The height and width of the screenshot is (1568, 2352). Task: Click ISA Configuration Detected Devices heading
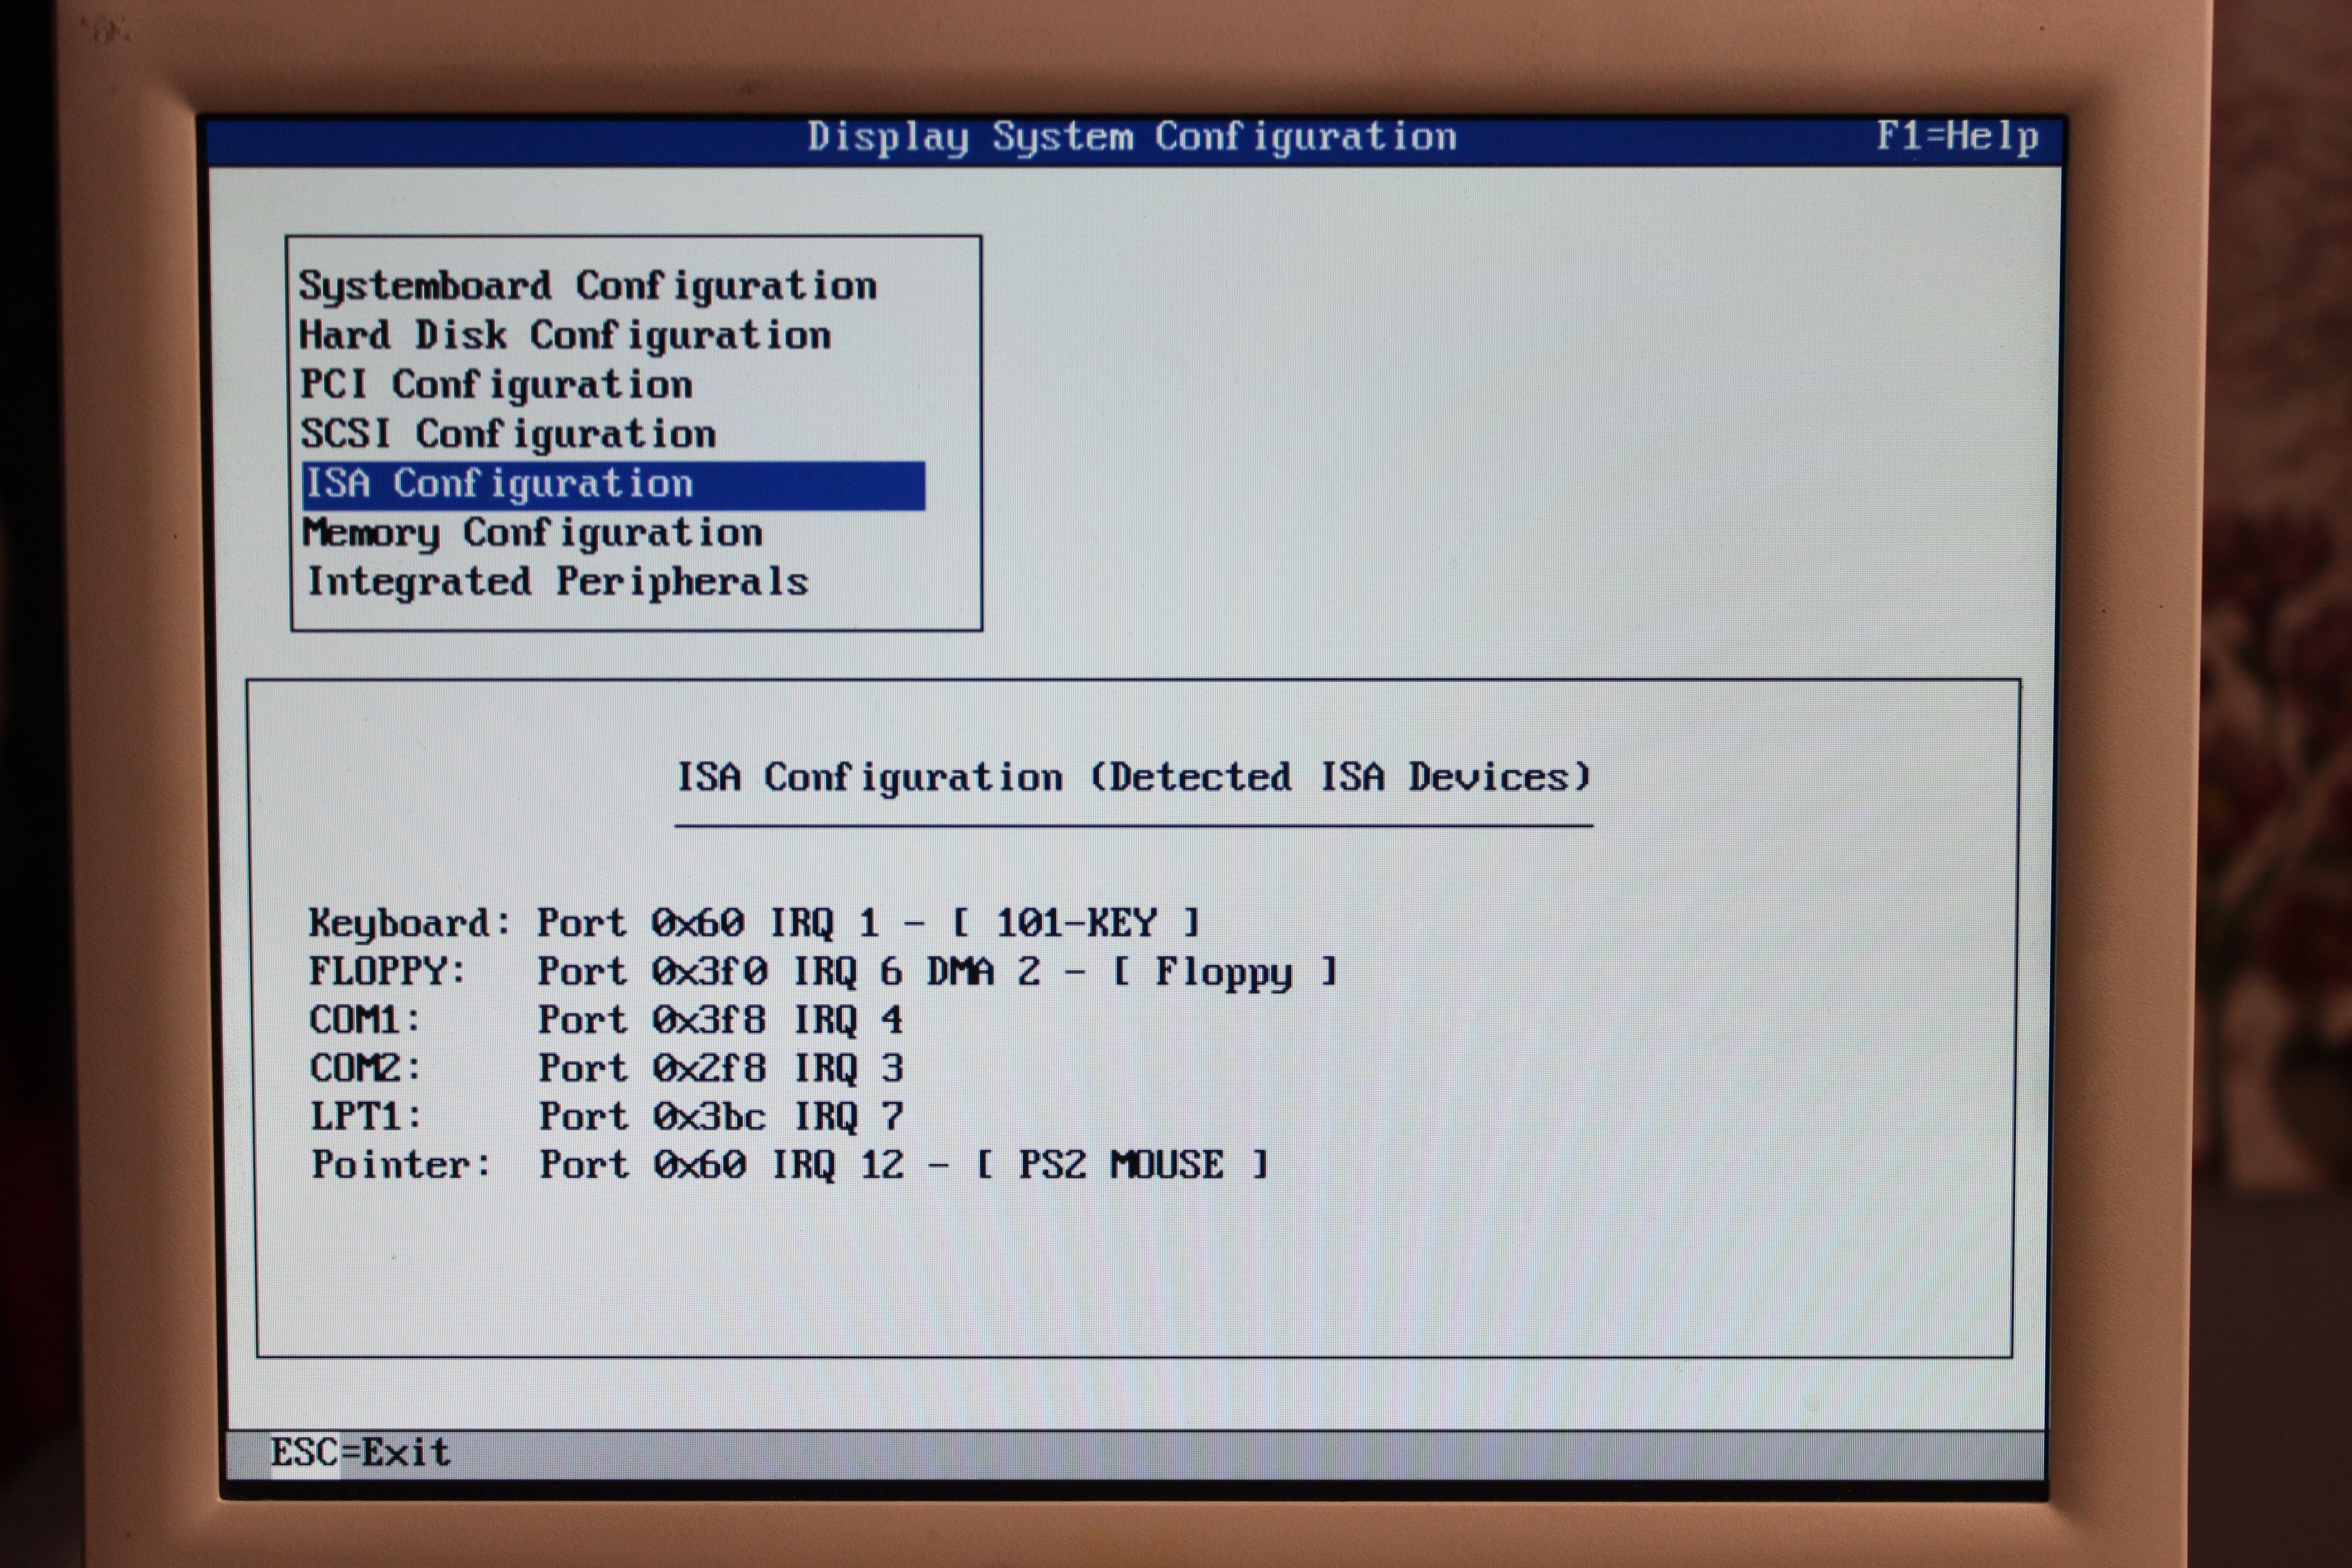pyautogui.click(x=1133, y=778)
